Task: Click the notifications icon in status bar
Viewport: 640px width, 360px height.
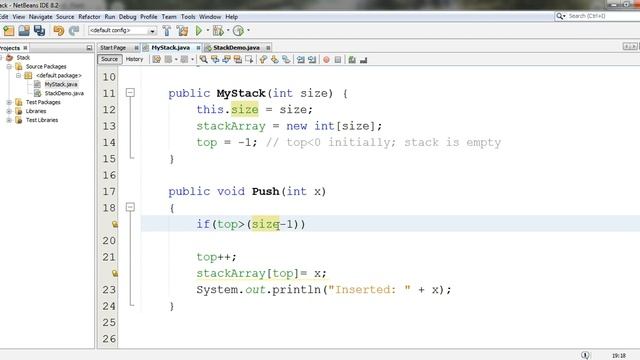Action: tap(585, 355)
